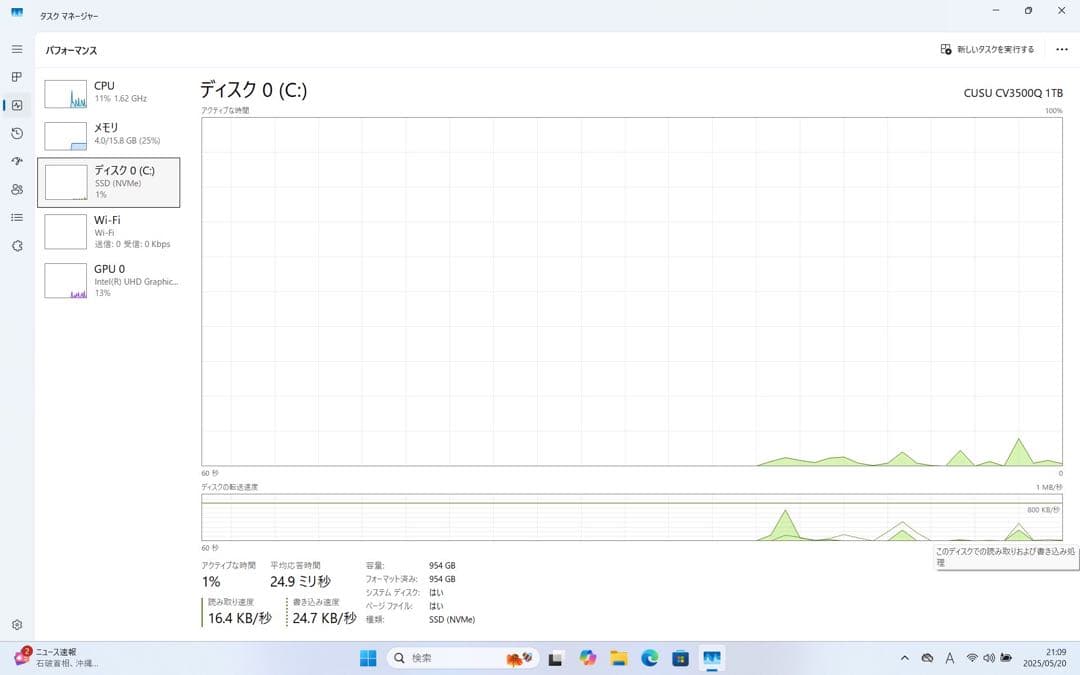This screenshot has width=1080, height=675.
Task: Open Services view in the sidebar
Action: coord(16,245)
